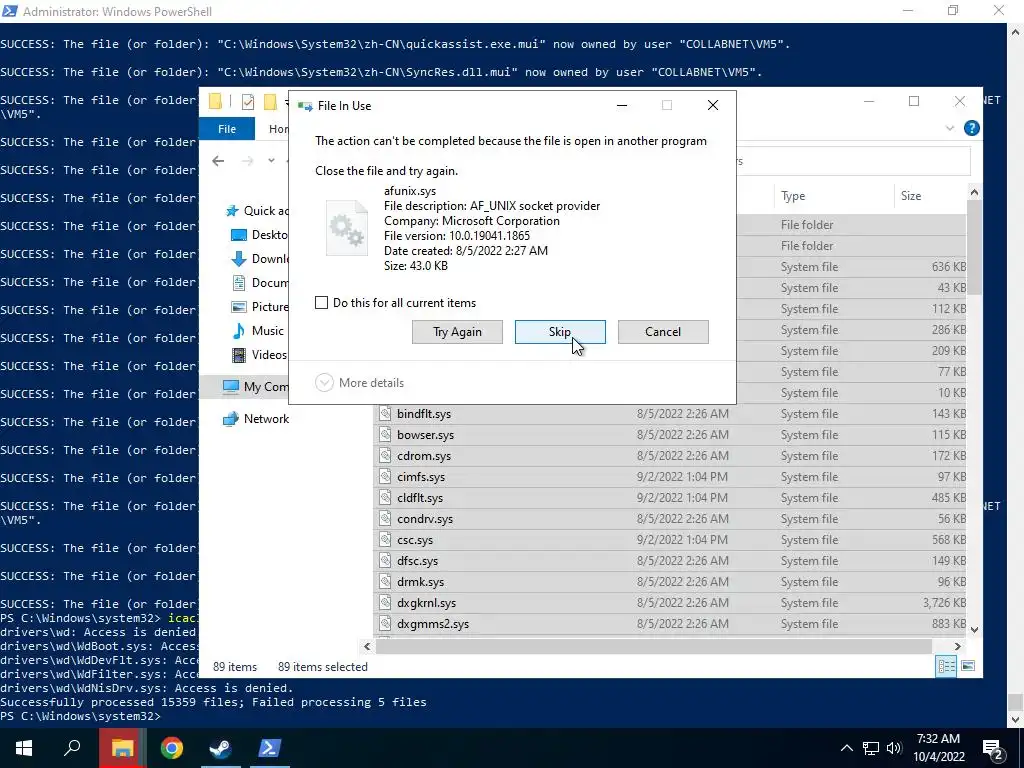Image resolution: width=1024 pixels, height=768 pixels.
Task: Open volume control tray icon
Action: (894, 748)
